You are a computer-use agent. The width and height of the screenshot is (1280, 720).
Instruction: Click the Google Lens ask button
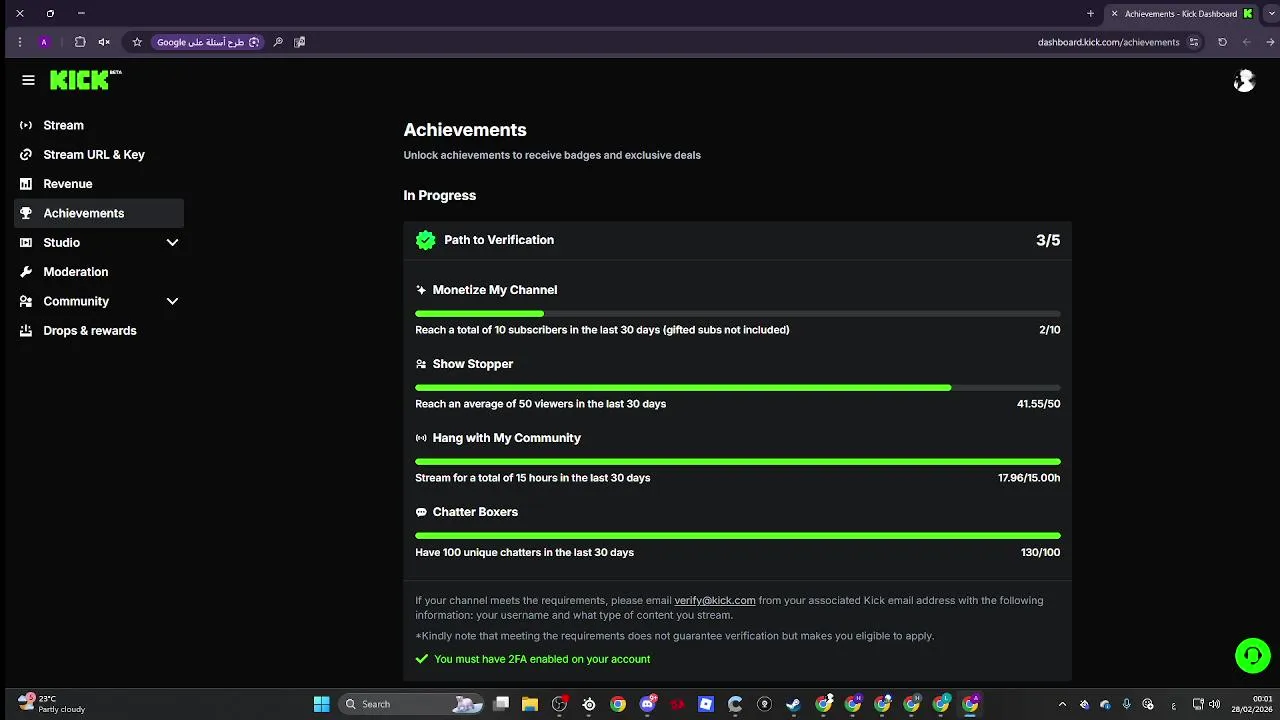[x=208, y=42]
